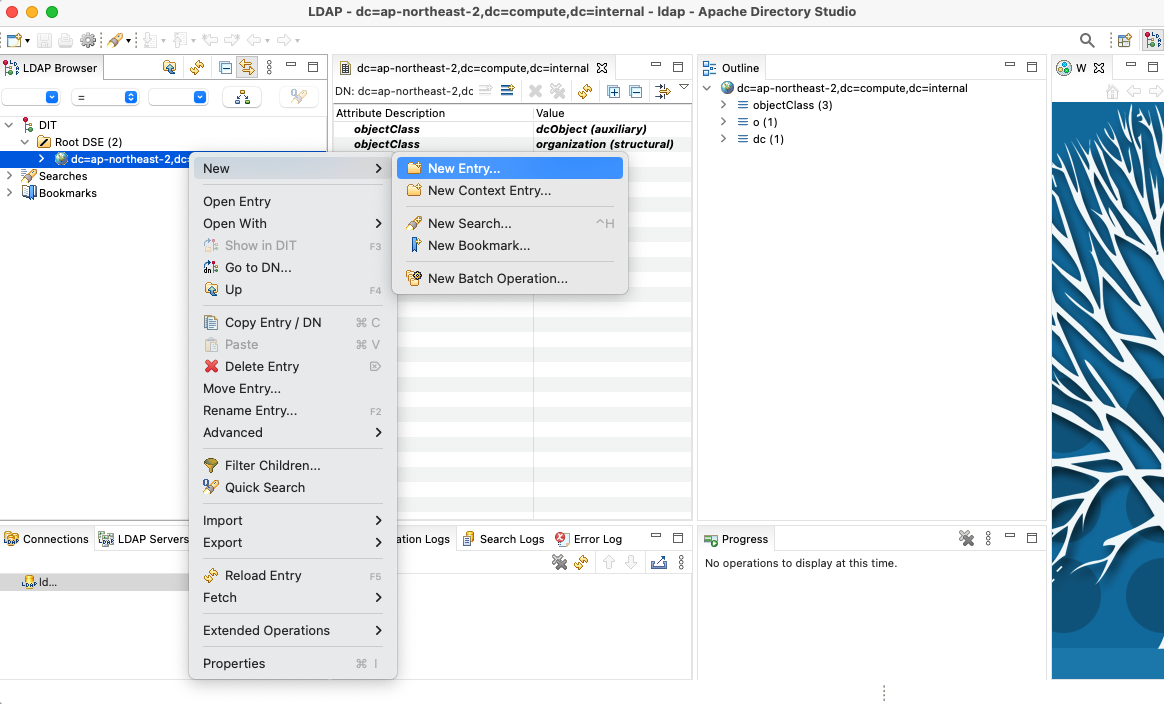The height and width of the screenshot is (704, 1164).
Task: Collapse the Outline root entry
Action: (x=707, y=88)
